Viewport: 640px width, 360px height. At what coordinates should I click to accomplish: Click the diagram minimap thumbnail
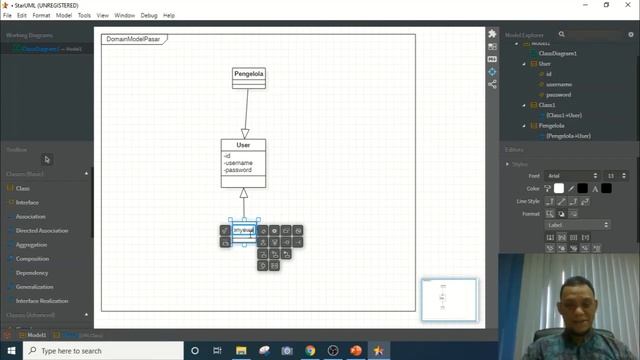tap(449, 299)
